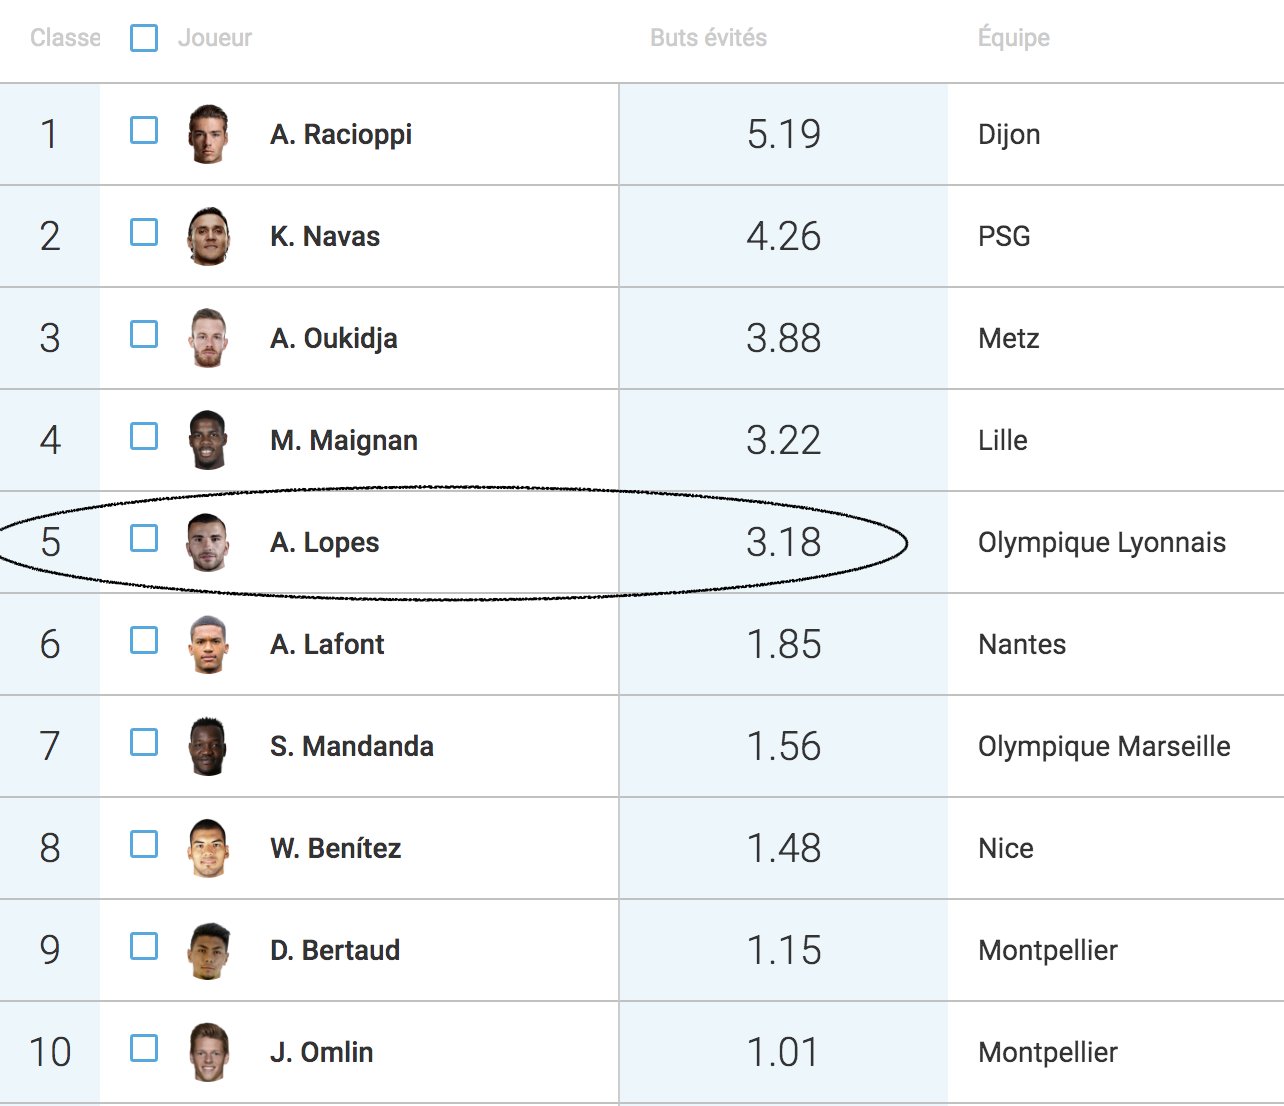This screenshot has width=1284, height=1106.
Task: Click D. Bertaud's player photo
Action: (x=208, y=950)
